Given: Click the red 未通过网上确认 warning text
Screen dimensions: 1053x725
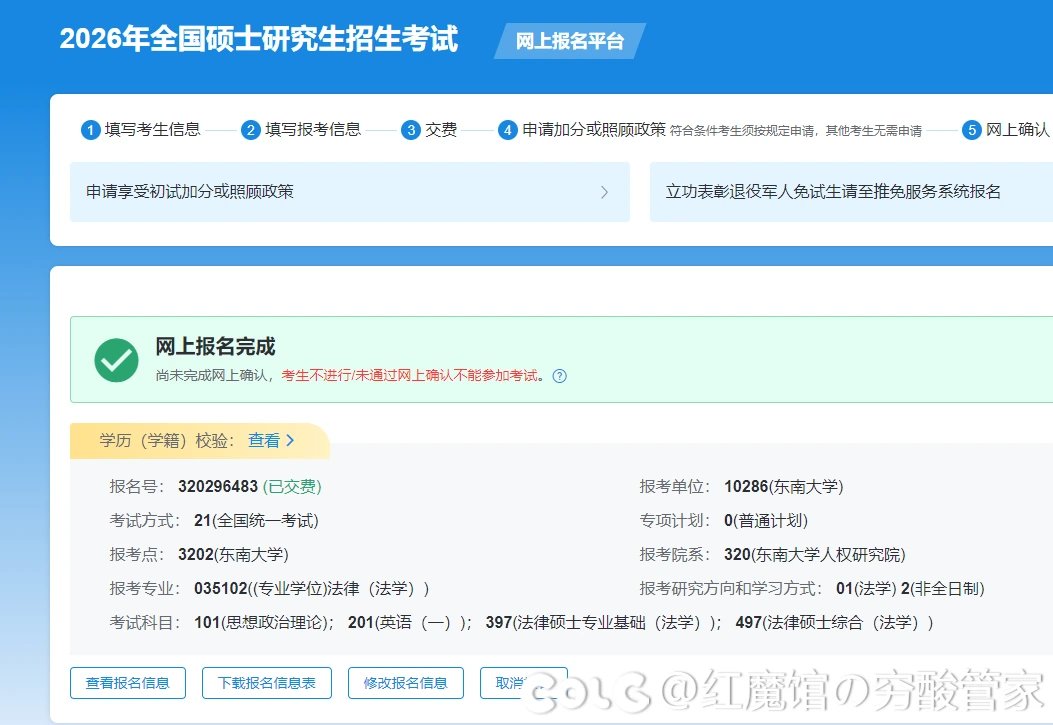Looking at the screenshot, I should (410, 376).
